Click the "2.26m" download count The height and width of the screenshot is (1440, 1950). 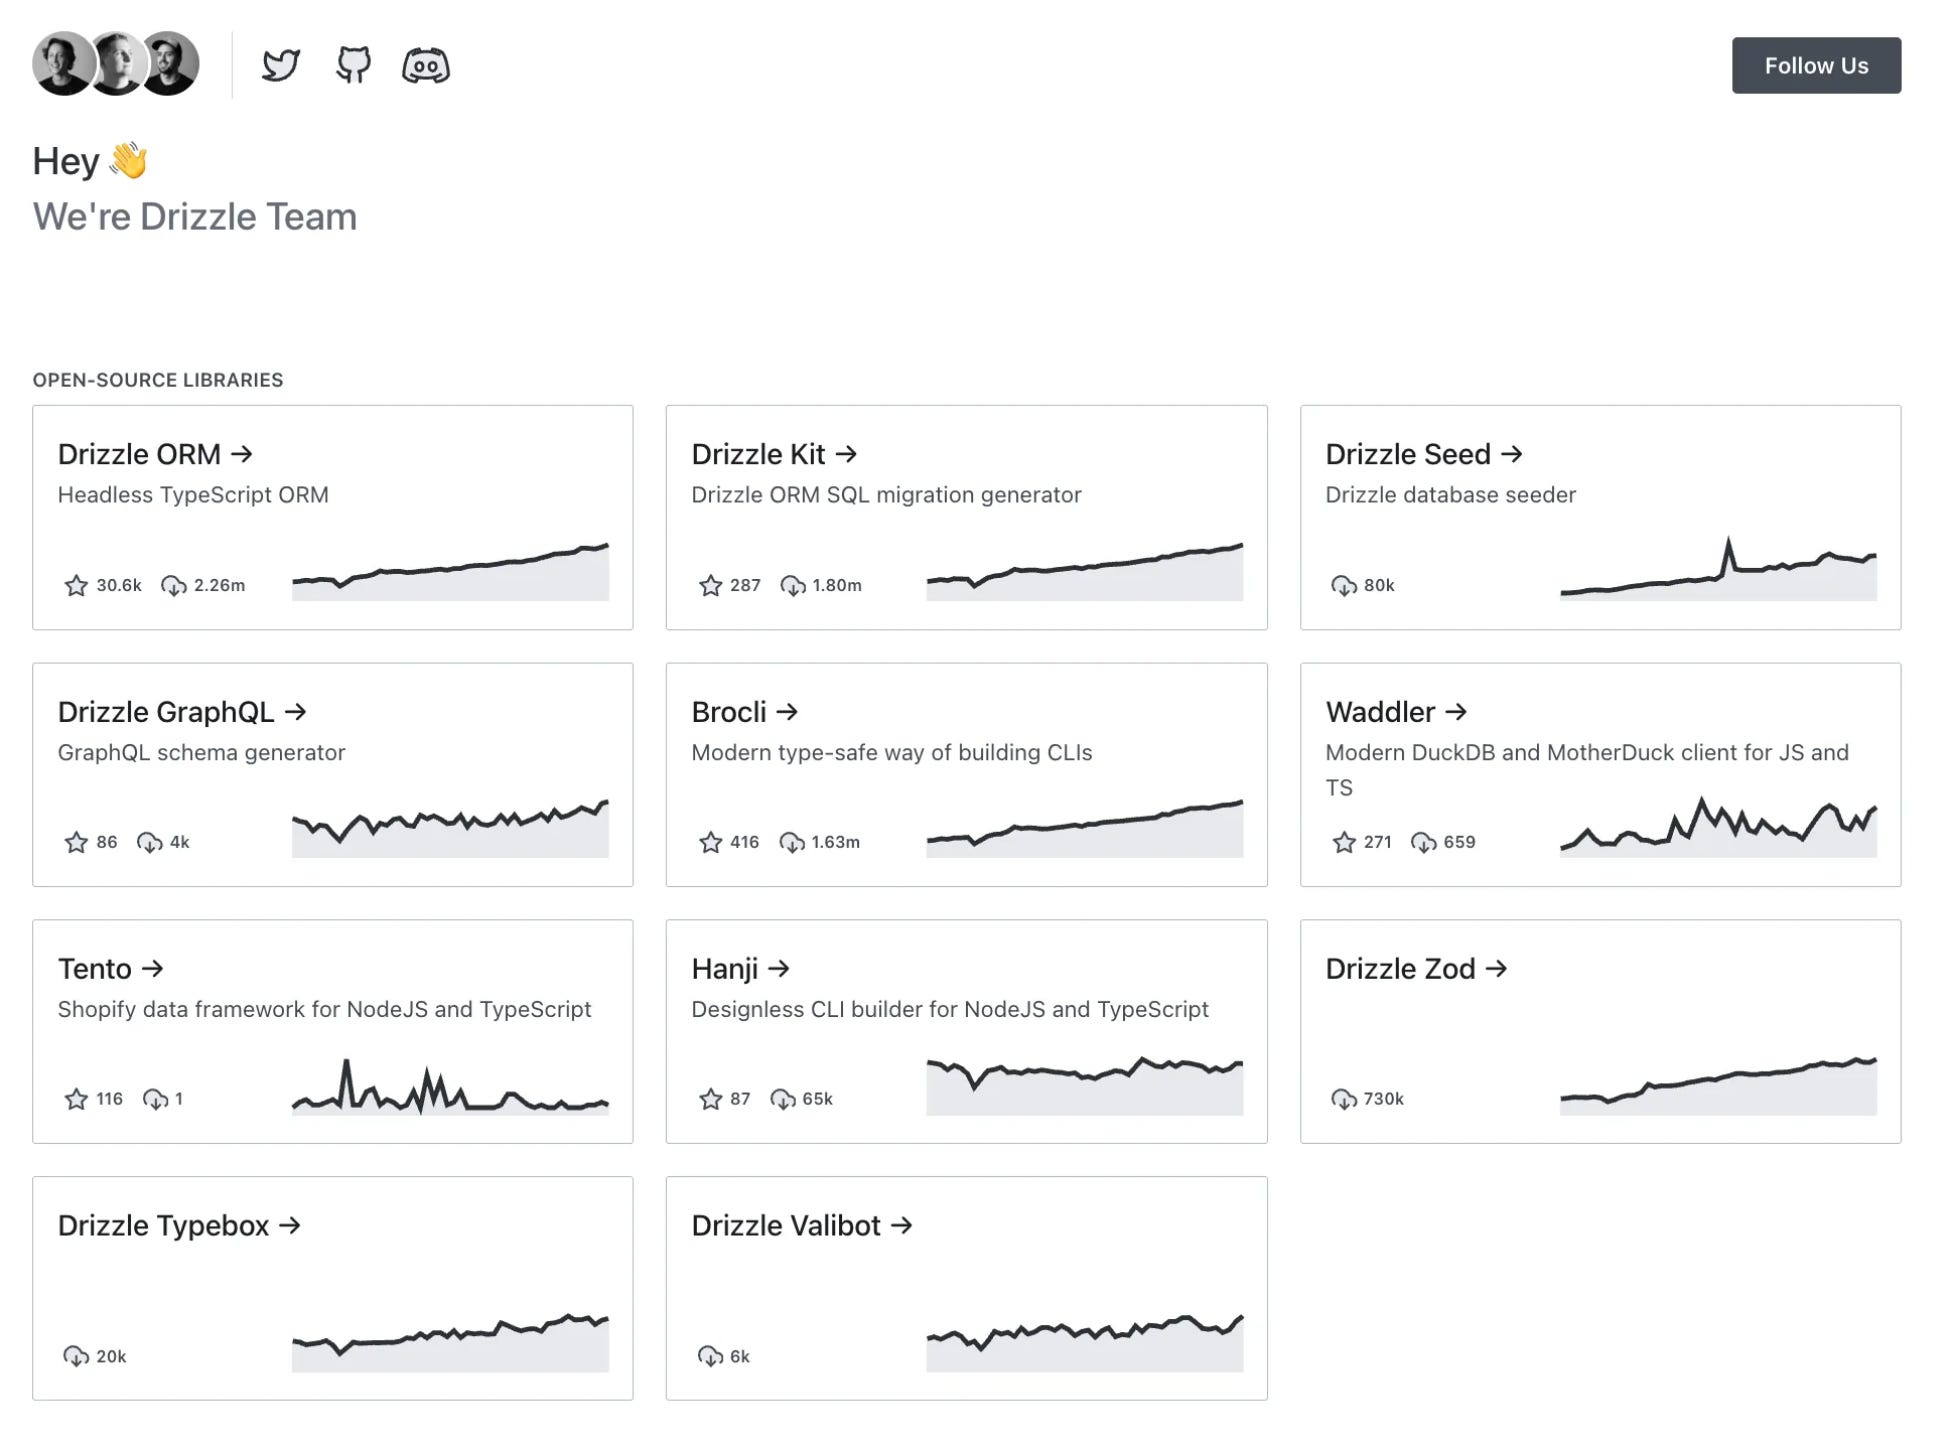219,586
